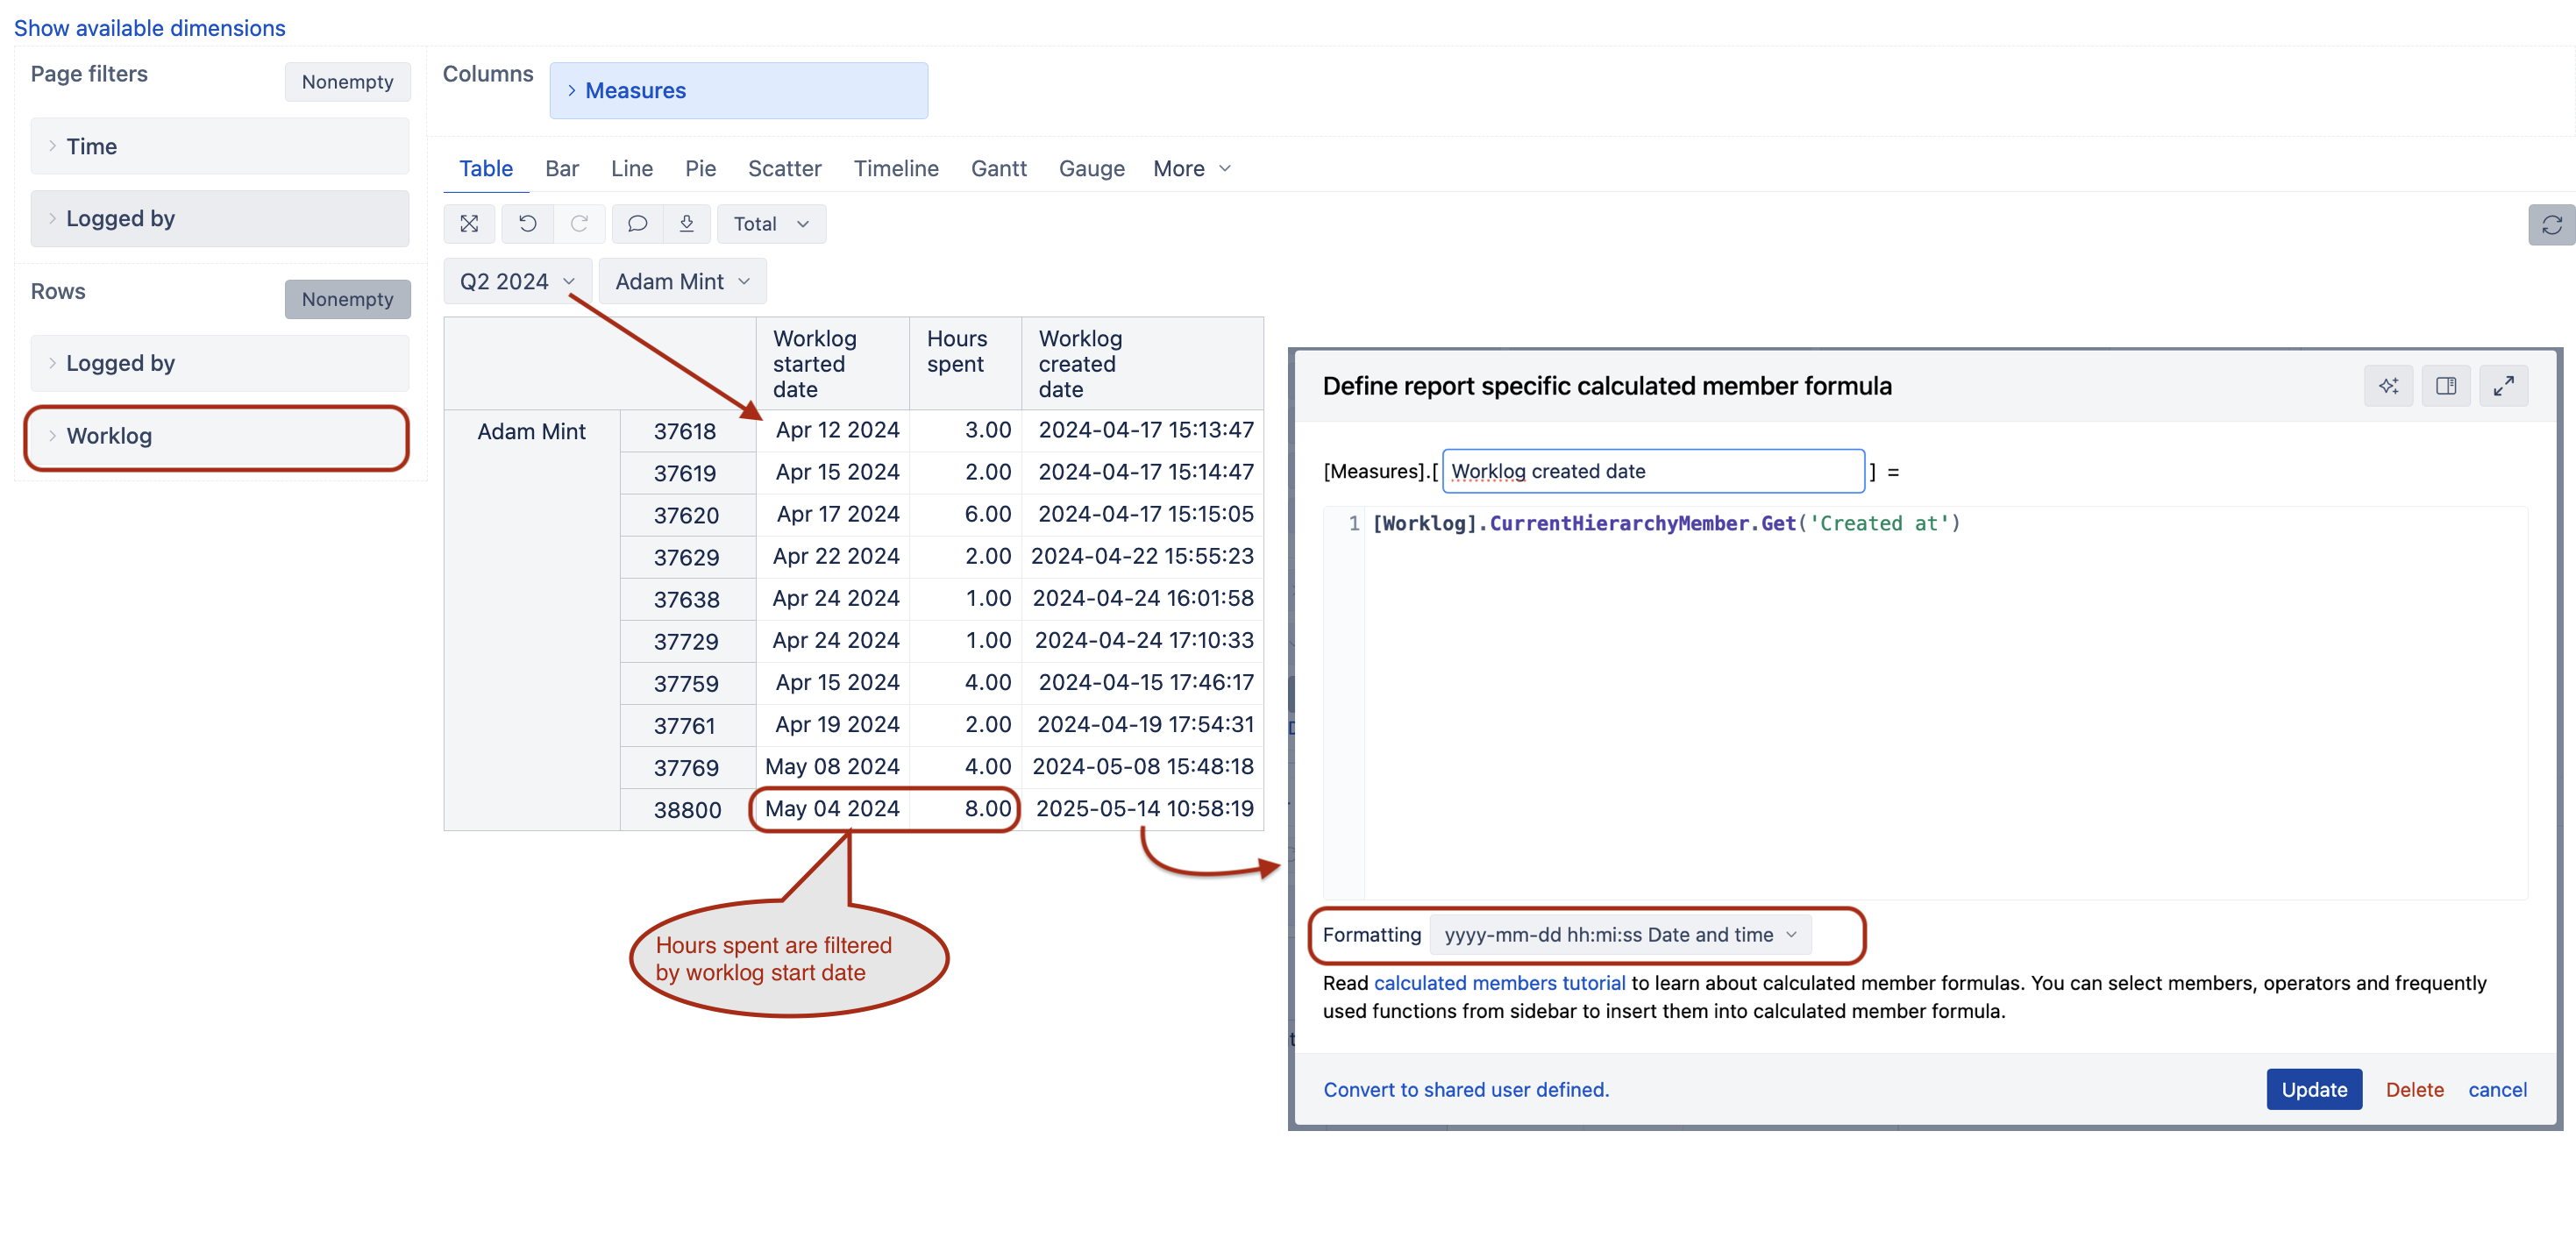Open the calculated members tutorial link
The height and width of the screenshot is (1252, 2576).
coord(1499,983)
